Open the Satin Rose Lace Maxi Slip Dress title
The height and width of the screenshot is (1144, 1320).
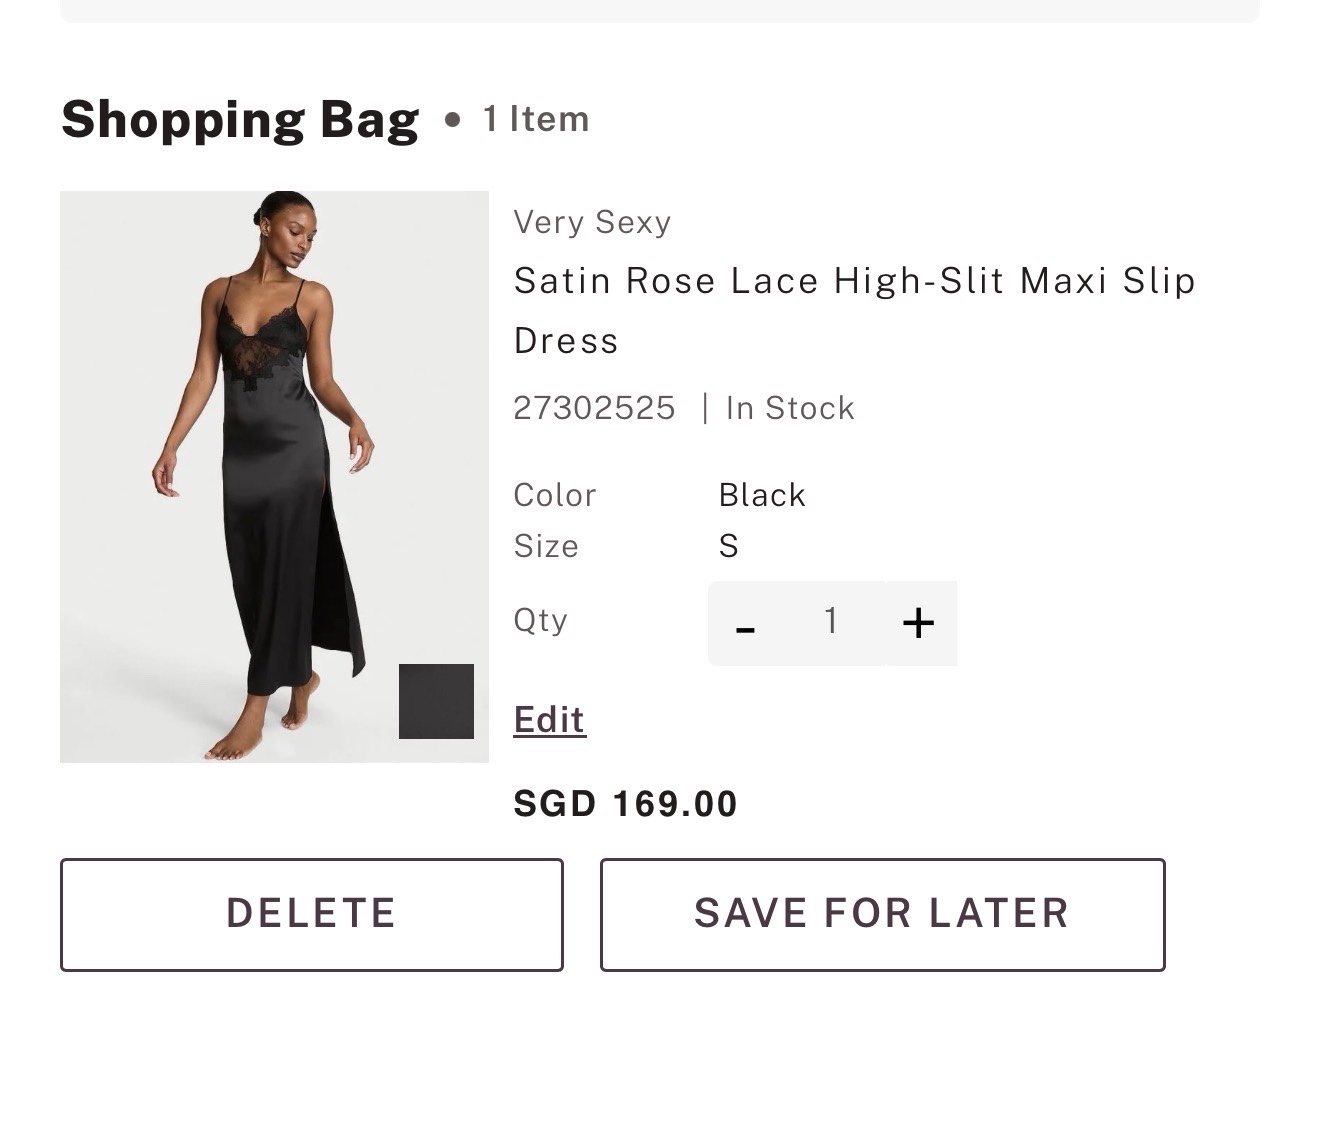pos(854,310)
